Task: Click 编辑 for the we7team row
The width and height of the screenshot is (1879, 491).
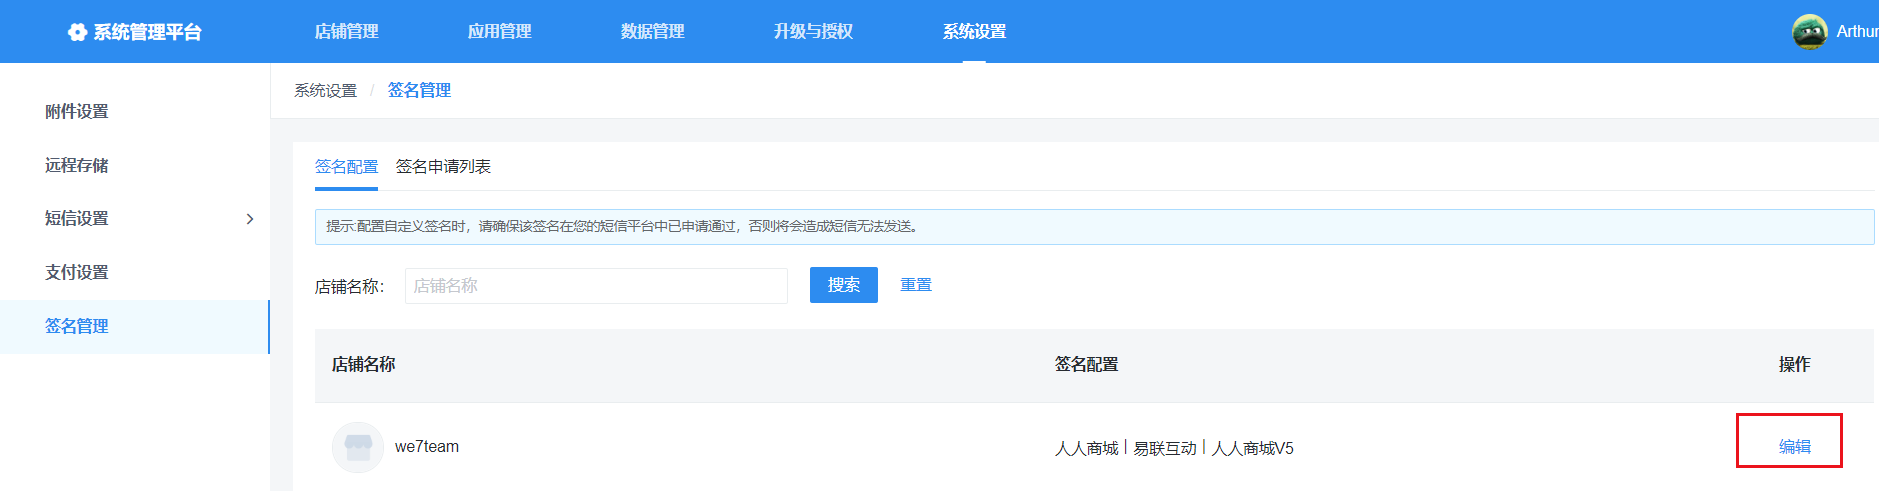Action: point(1794,446)
